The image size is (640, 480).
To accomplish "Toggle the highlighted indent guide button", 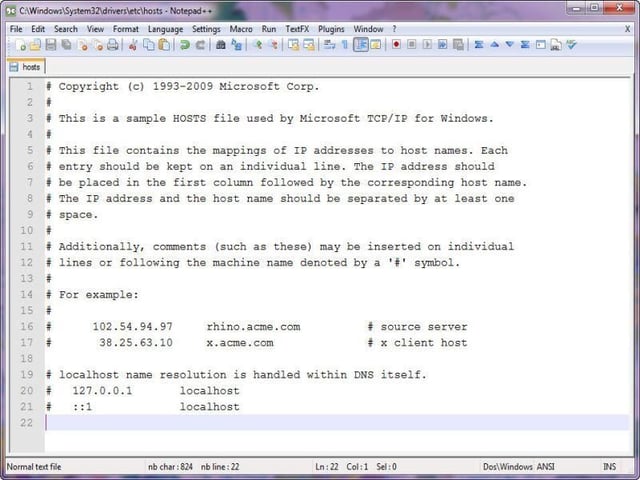I will click(x=361, y=44).
